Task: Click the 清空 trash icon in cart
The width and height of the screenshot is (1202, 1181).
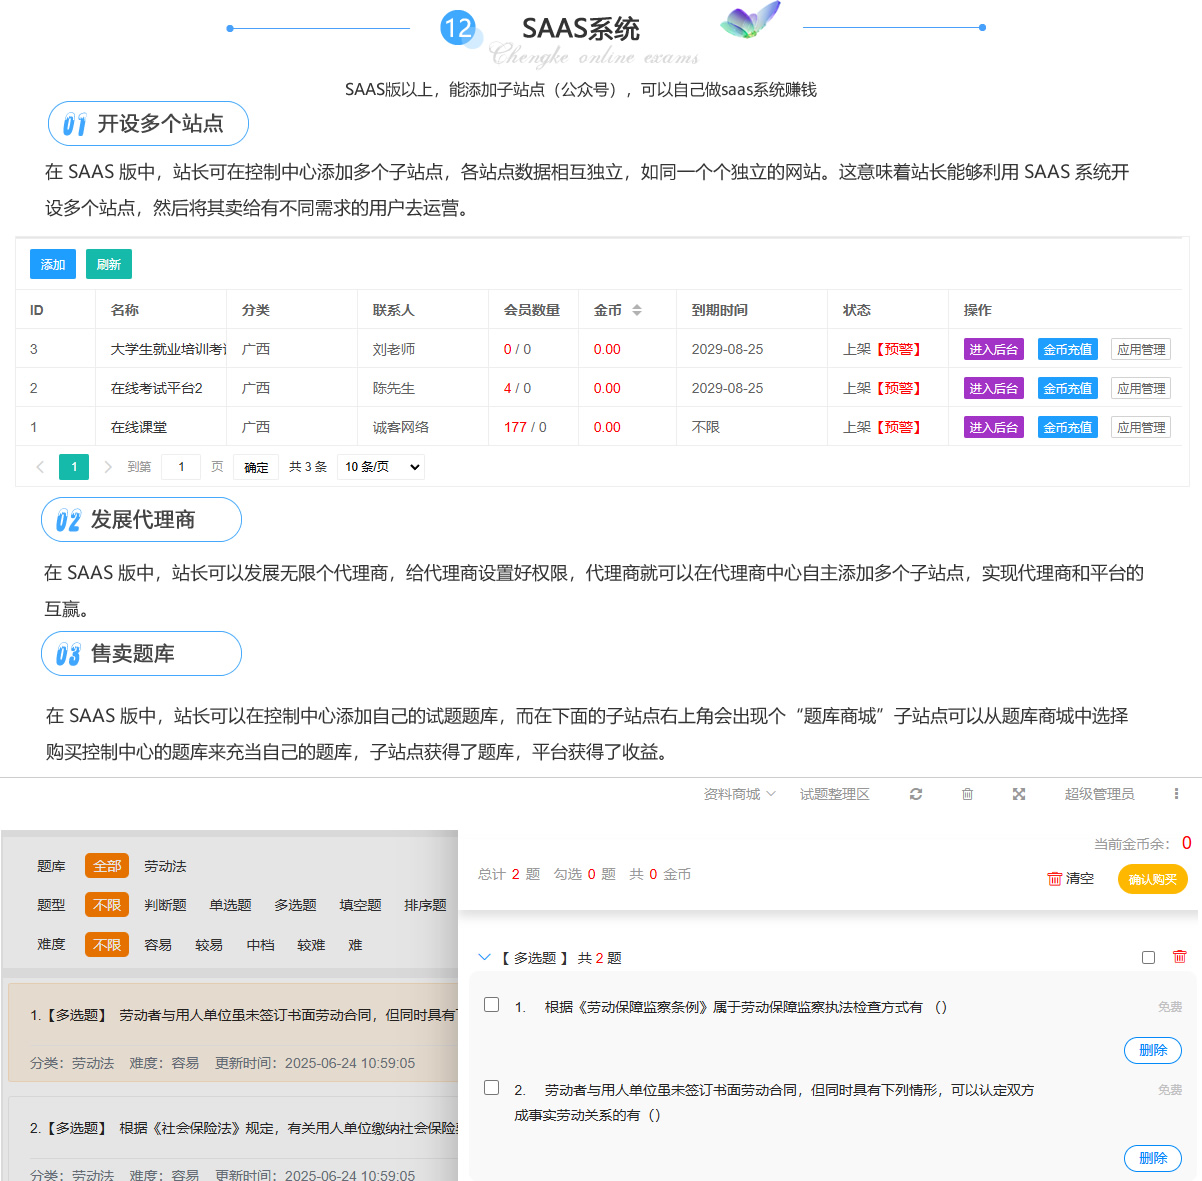Action: pyautogui.click(x=1054, y=879)
